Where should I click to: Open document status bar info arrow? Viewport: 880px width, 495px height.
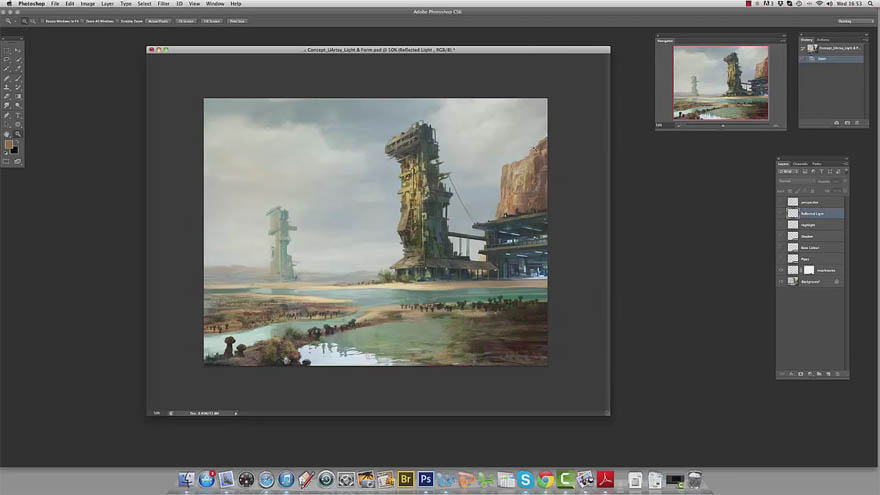click(x=236, y=413)
